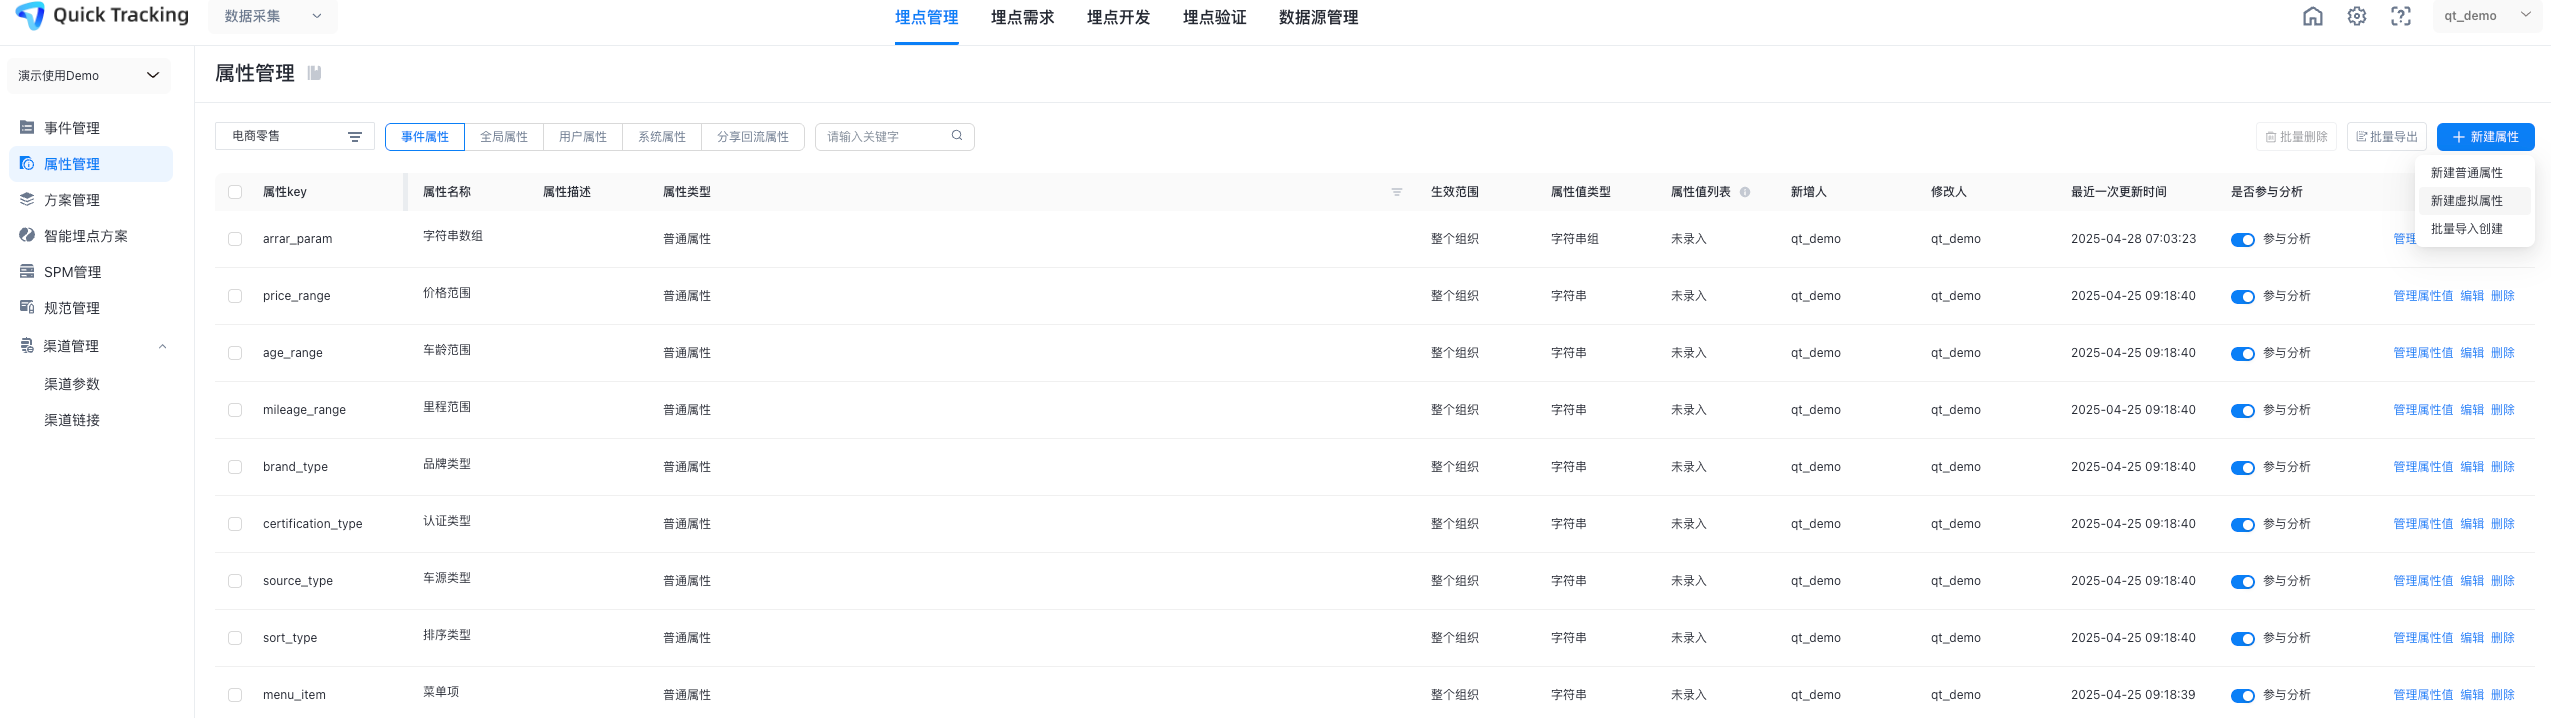Click the 渠道管理 sidebar icon
The width and height of the screenshot is (2551, 718).
pos(27,345)
